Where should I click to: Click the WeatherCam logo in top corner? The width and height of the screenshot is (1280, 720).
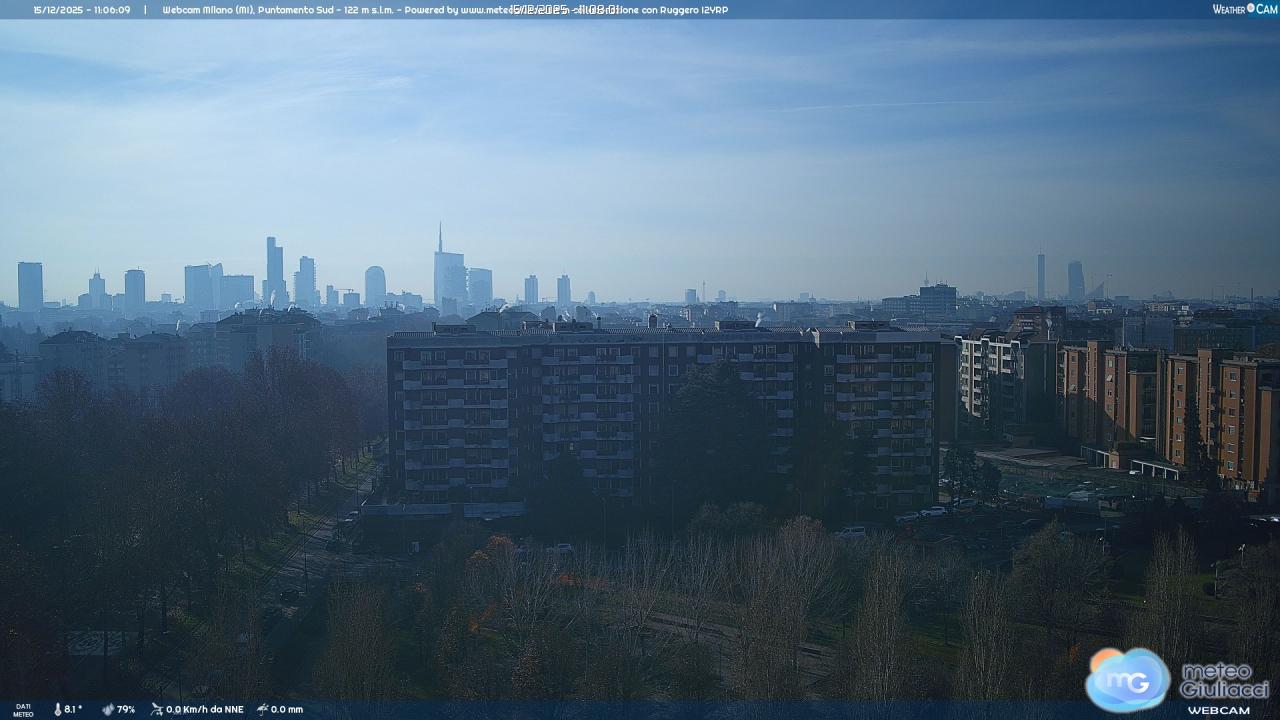point(1244,9)
